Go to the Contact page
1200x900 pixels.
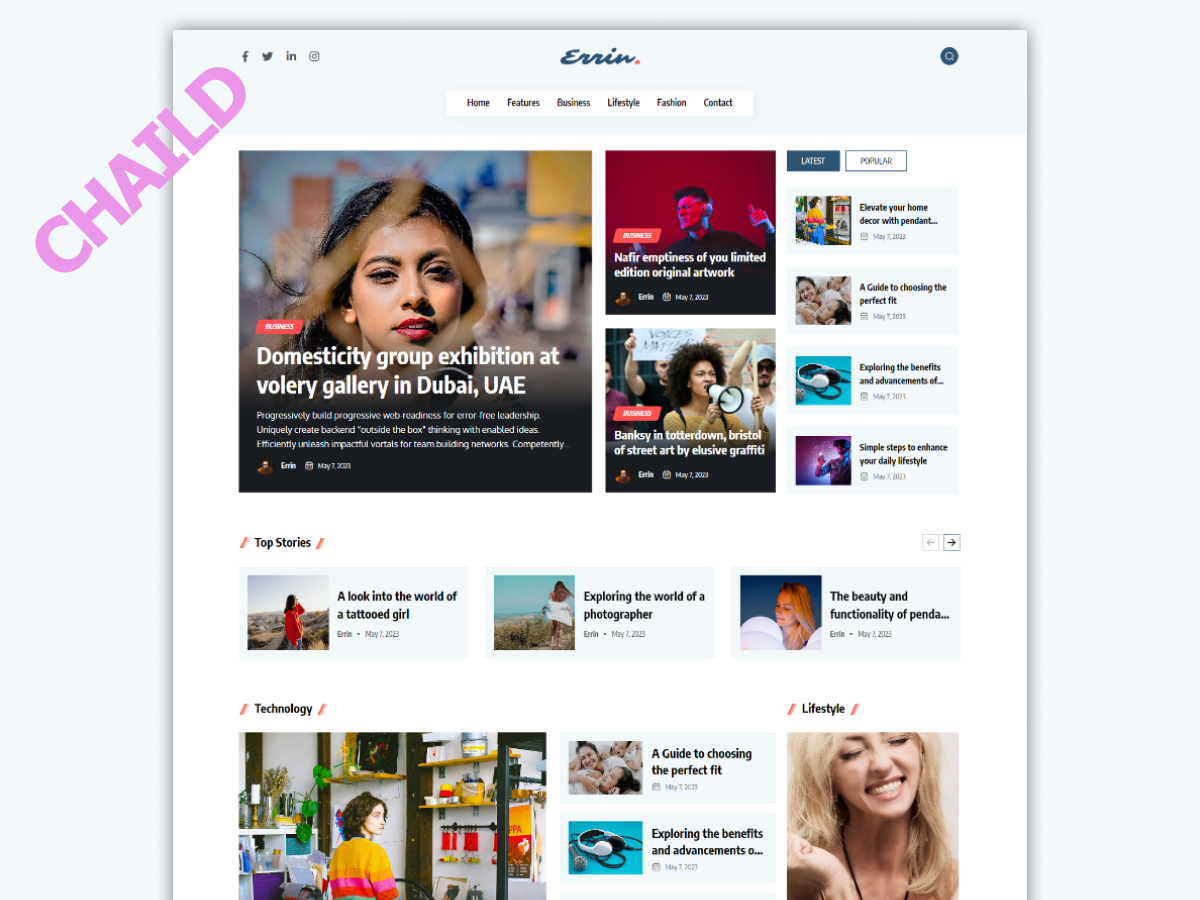[718, 103]
